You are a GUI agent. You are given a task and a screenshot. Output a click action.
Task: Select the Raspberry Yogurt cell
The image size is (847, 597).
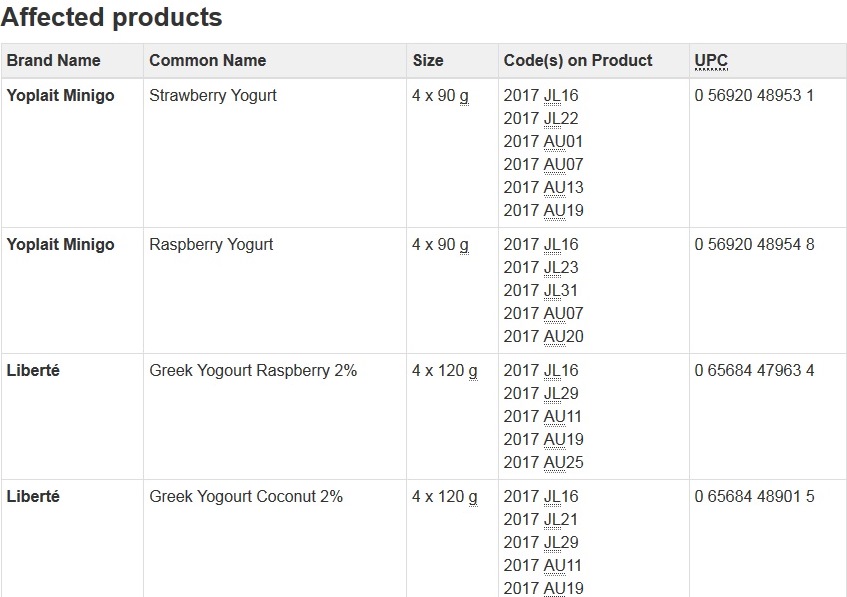coord(211,245)
